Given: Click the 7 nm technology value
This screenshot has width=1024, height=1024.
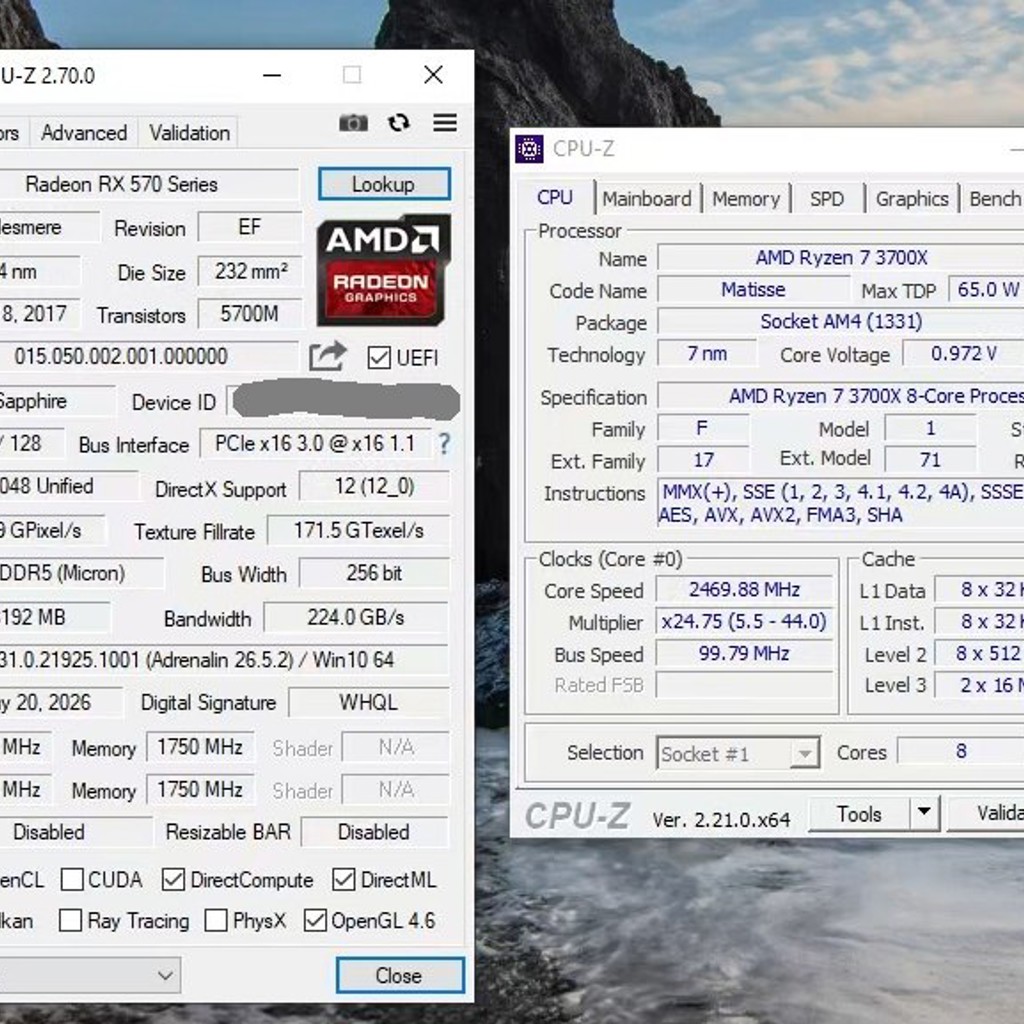Looking at the screenshot, I should click(x=707, y=353).
